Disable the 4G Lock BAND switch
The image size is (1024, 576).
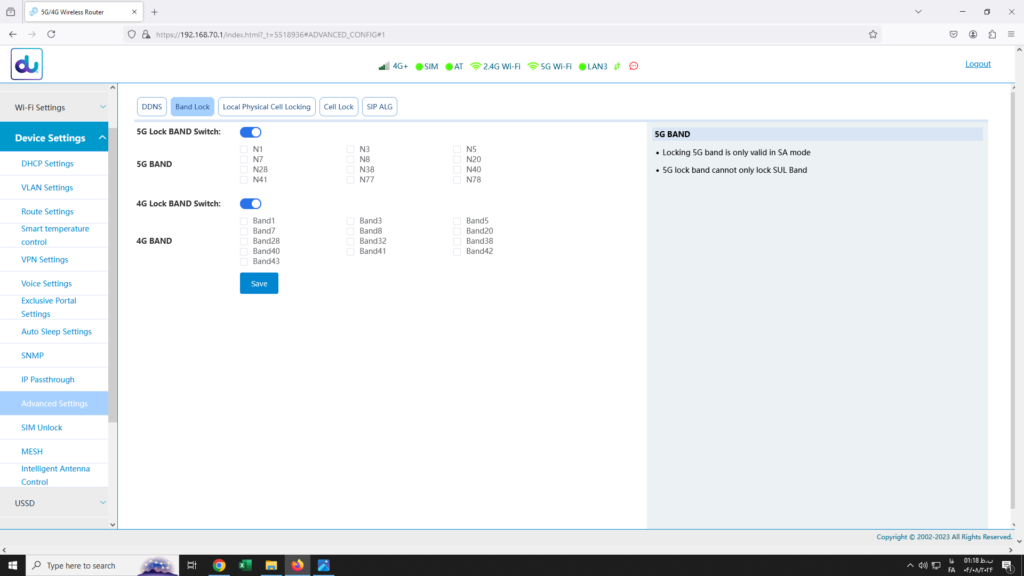click(x=250, y=204)
